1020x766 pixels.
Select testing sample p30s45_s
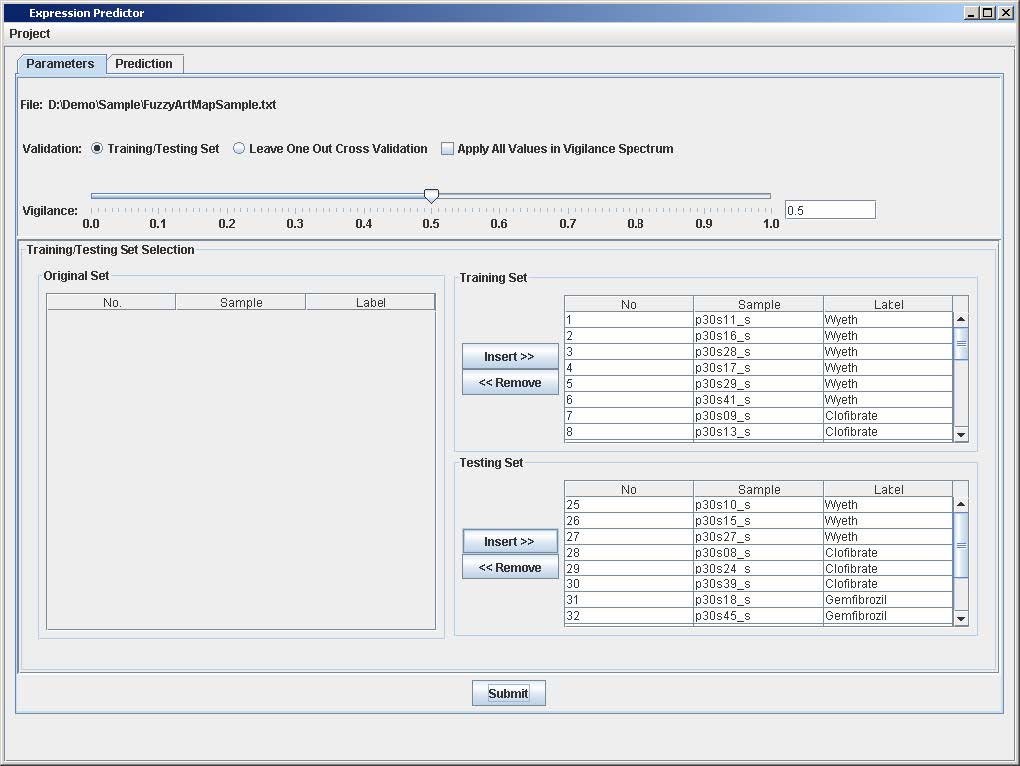[x=758, y=616]
